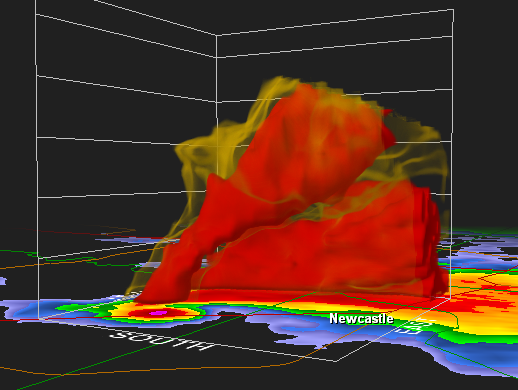Click the top center corner of wireframe box

point(216,35)
